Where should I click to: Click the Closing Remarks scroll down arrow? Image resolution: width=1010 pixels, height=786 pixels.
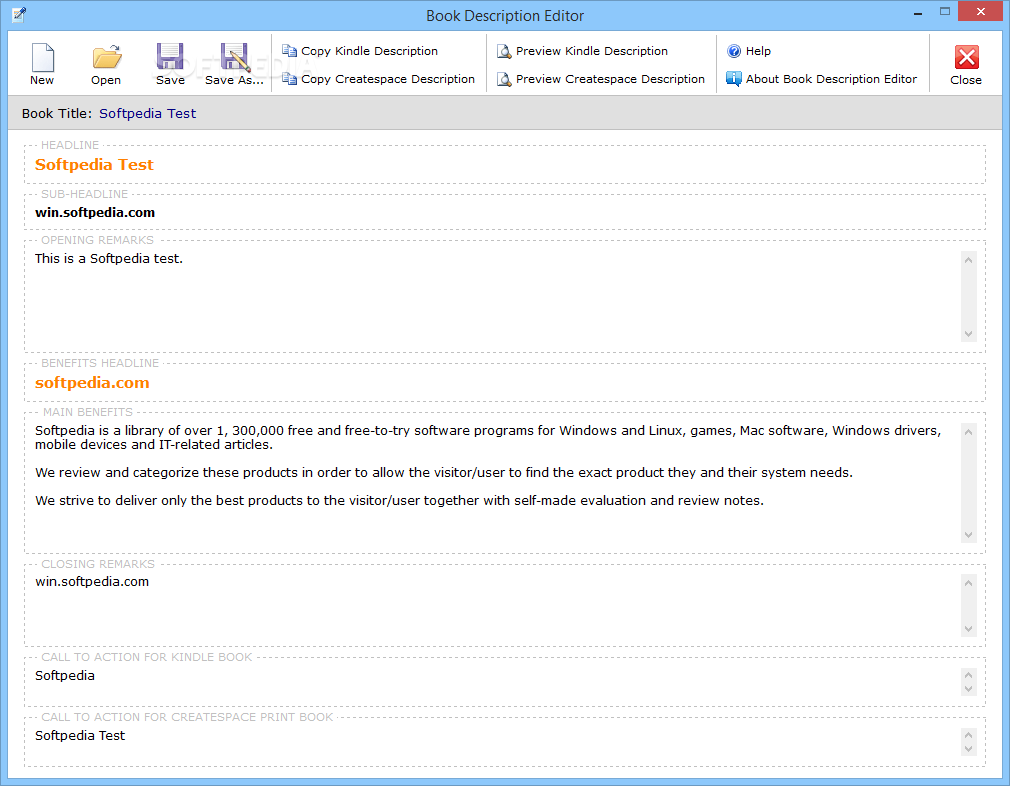point(968,629)
